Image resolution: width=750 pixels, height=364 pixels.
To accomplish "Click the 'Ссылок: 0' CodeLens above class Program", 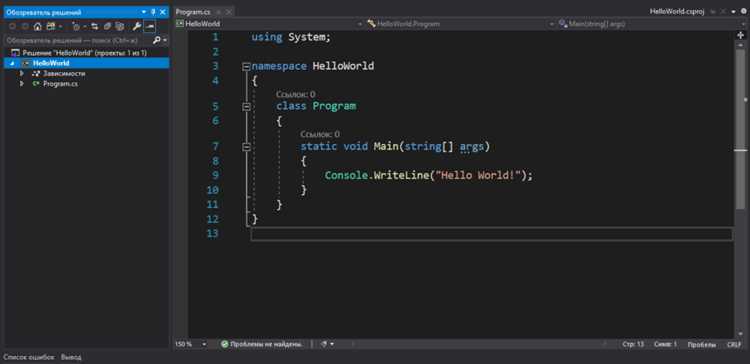I will point(296,95).
